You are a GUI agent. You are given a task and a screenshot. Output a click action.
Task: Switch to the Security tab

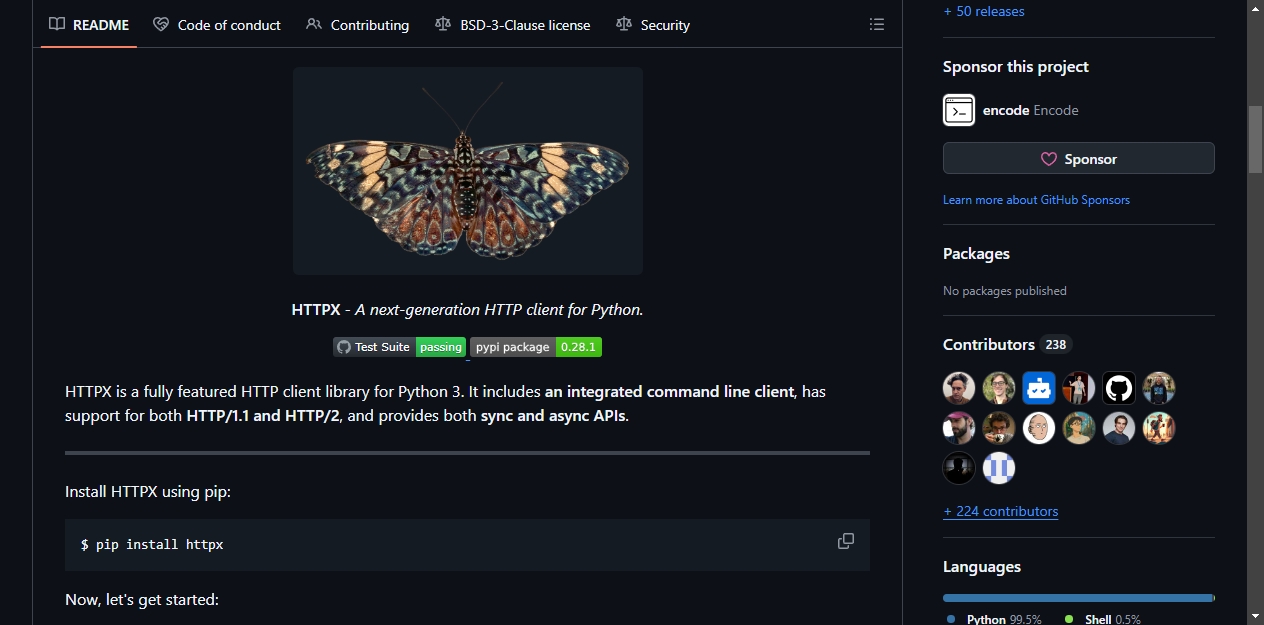(x=653, y=25)
